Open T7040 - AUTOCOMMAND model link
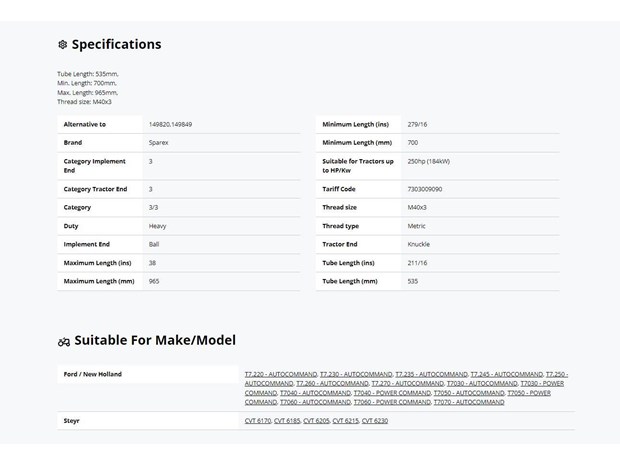This screenshot has width=620, height=465. click(315, 393)
